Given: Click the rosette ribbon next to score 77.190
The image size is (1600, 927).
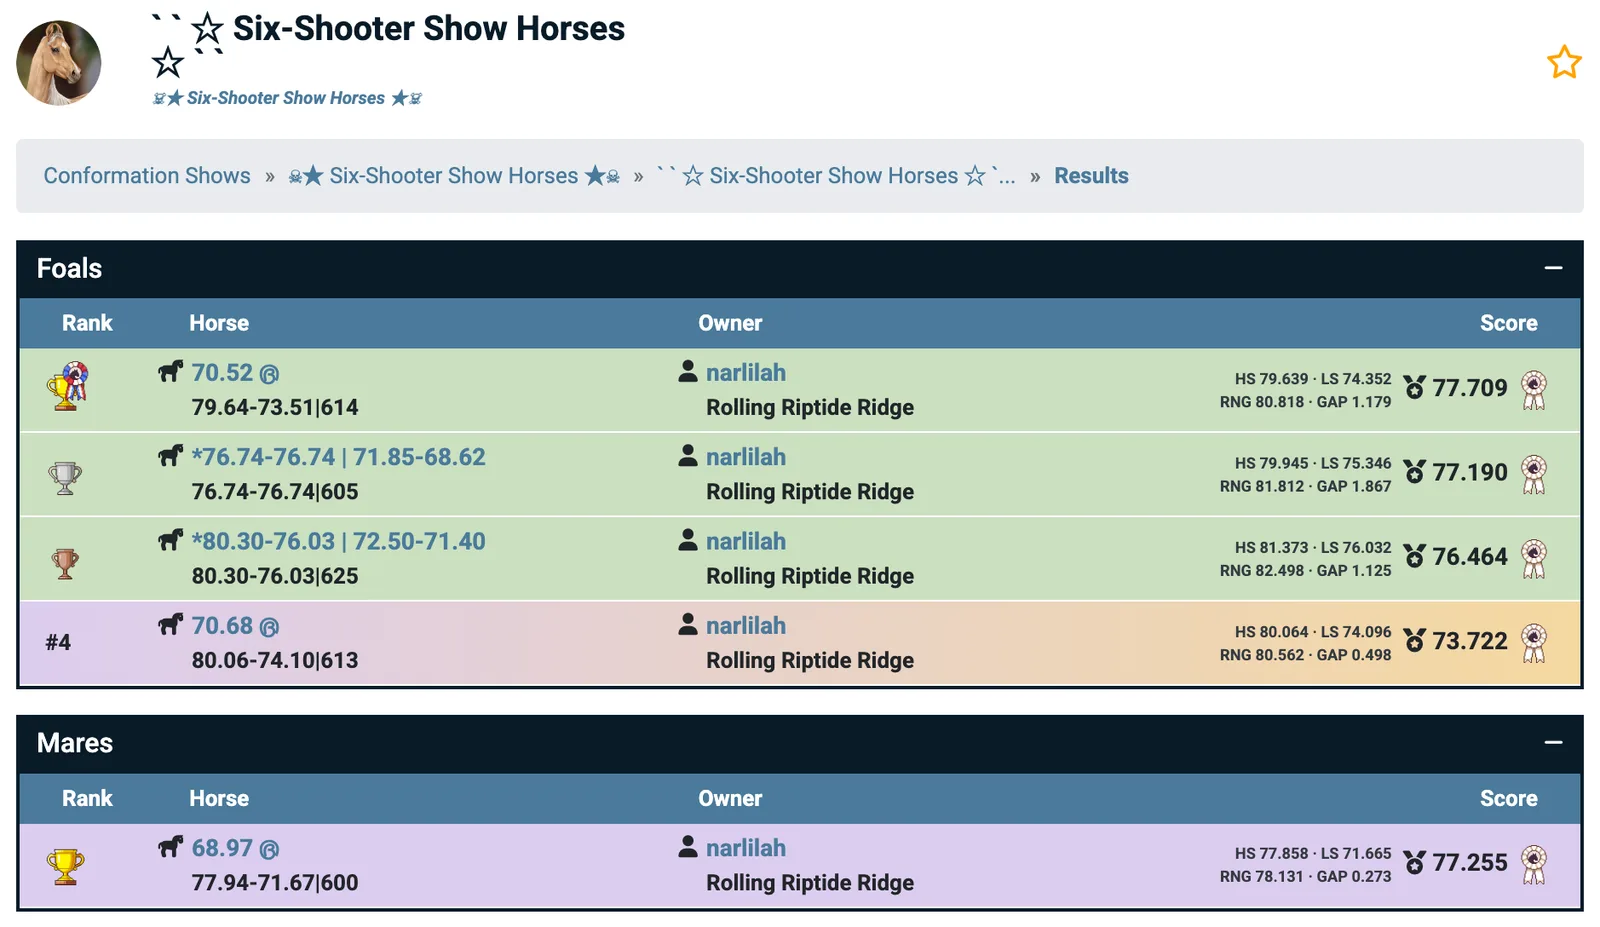Looking at the screenshot, I should tap(1534, 474).
